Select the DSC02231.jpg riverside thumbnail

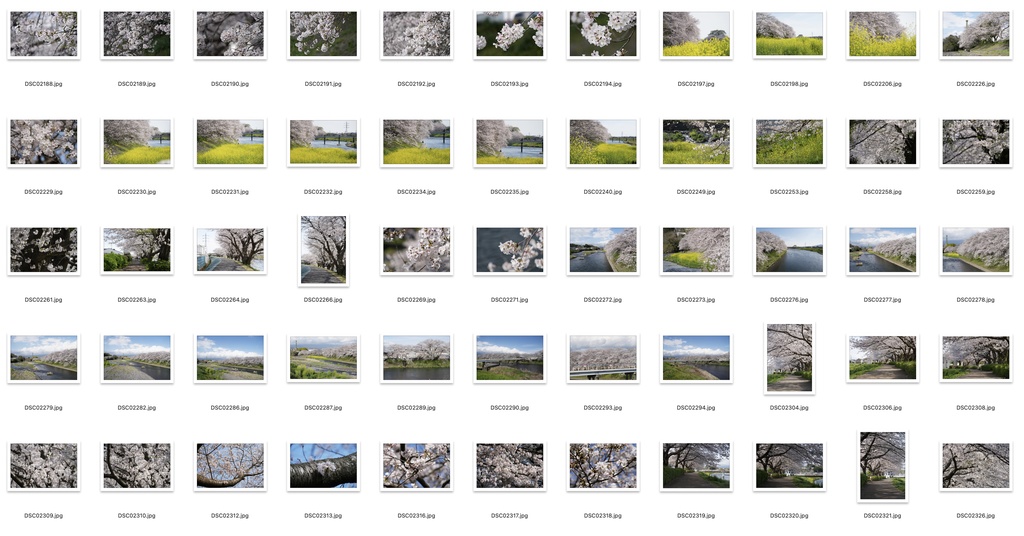pyautogui.click(x=230, y=142)
